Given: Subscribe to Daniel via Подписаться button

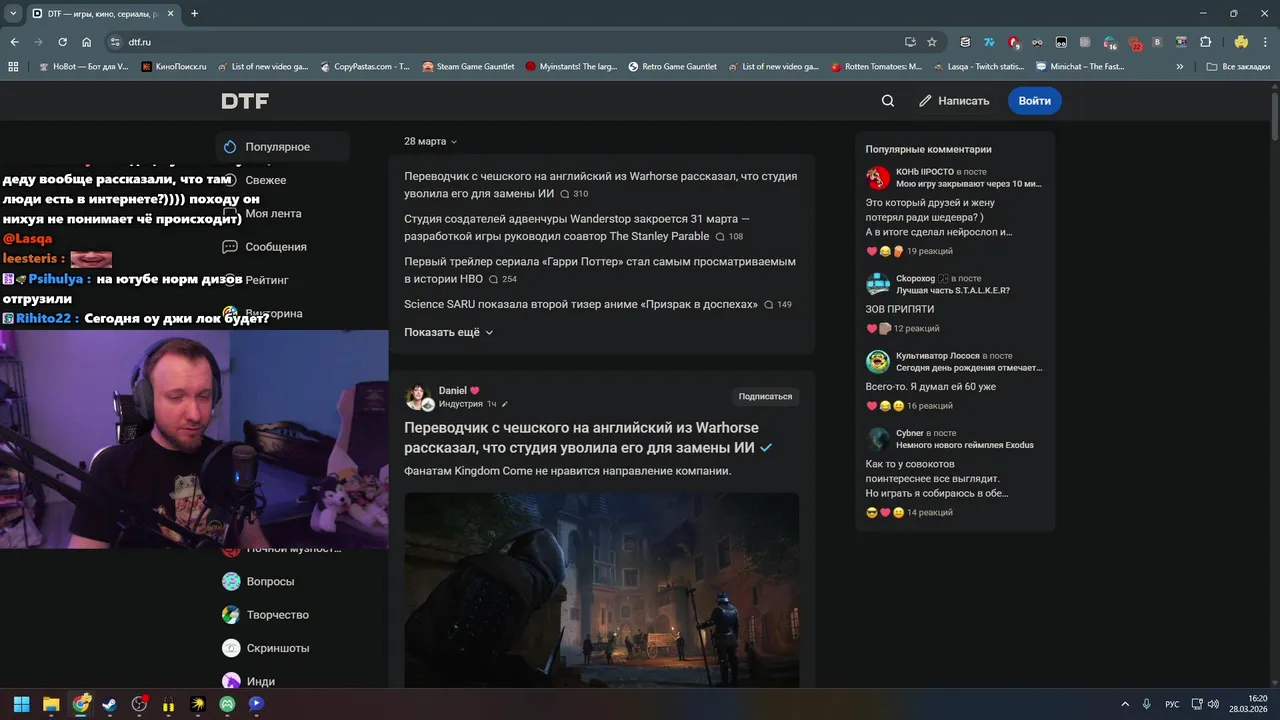Looking at the screenshot, I should click(765, 396).
